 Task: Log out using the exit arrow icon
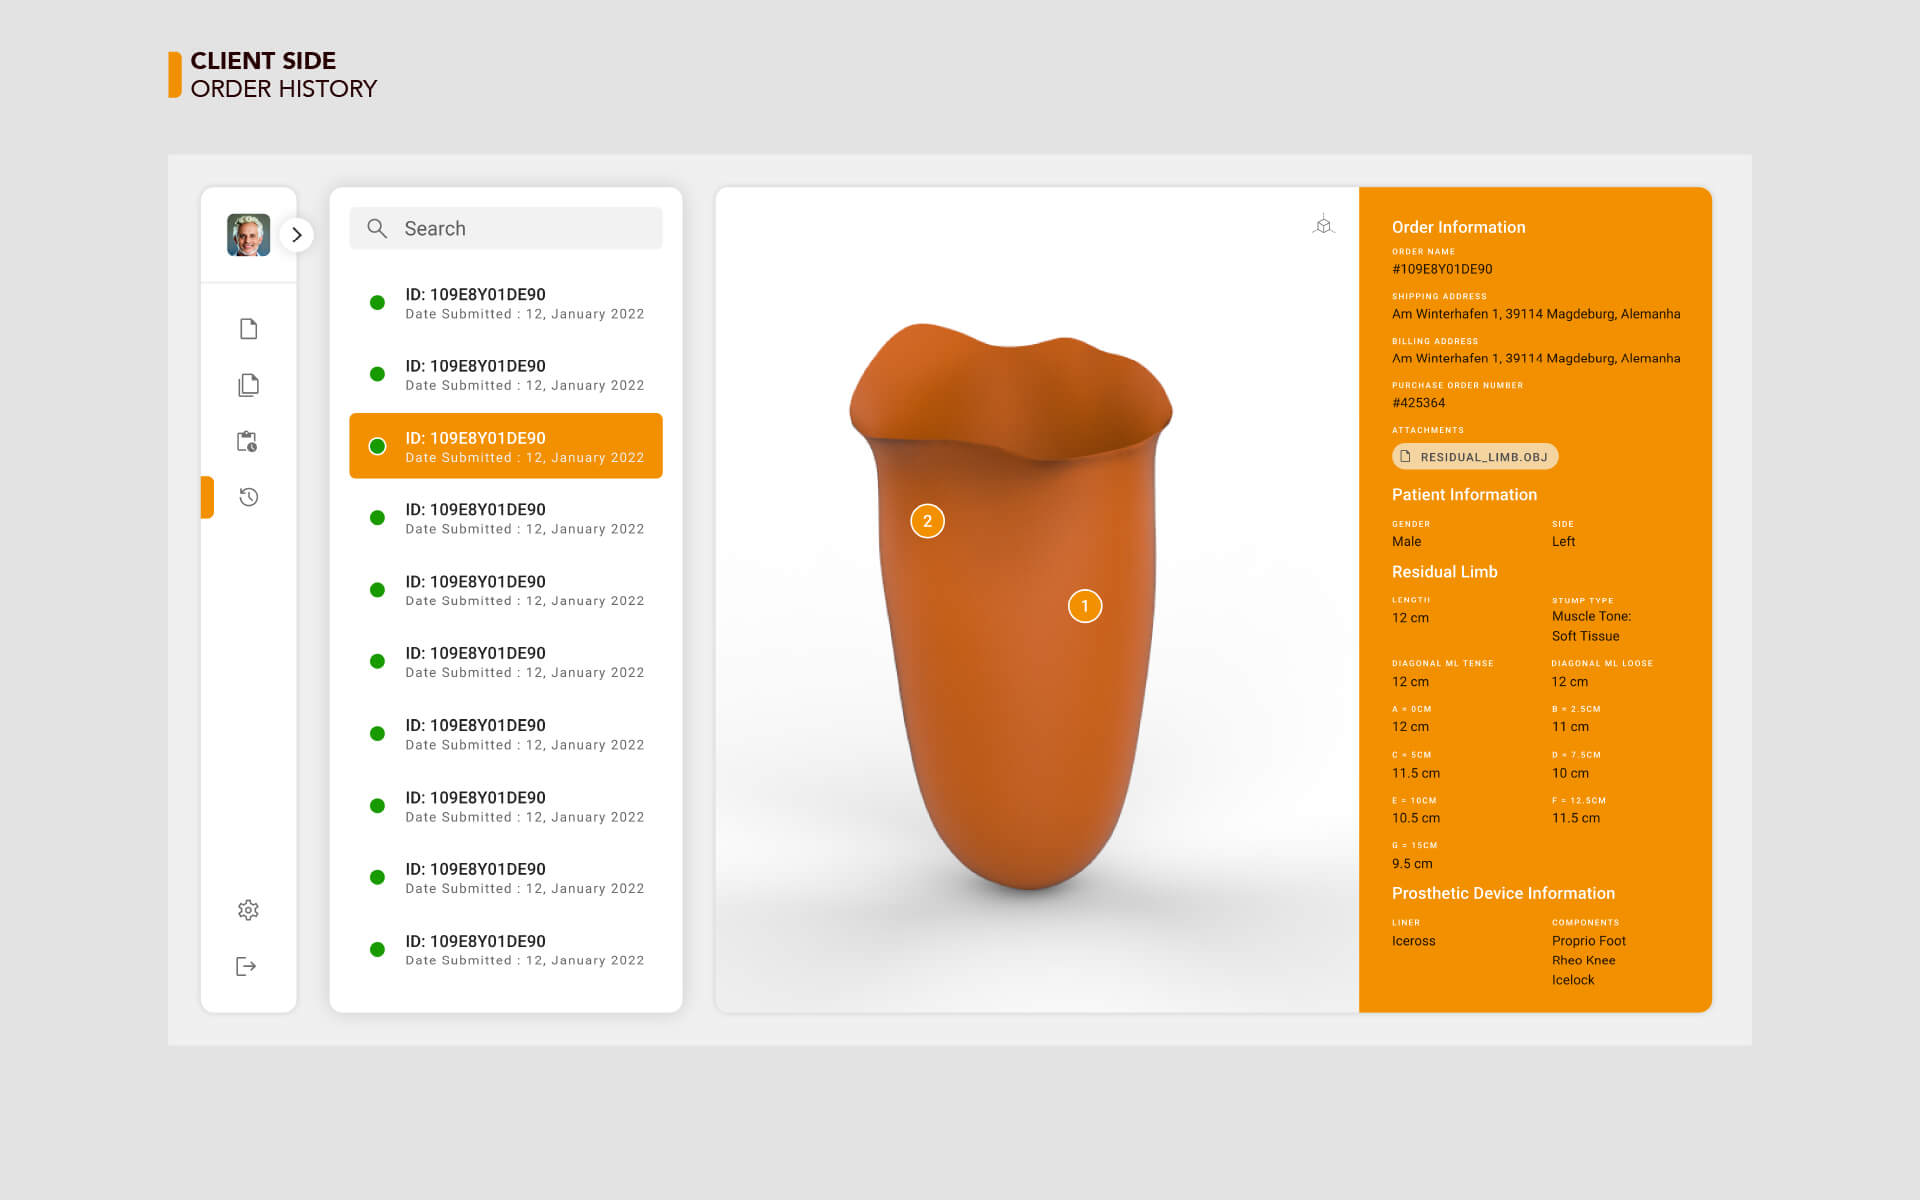pyautogui.click(x=246, y=966)
